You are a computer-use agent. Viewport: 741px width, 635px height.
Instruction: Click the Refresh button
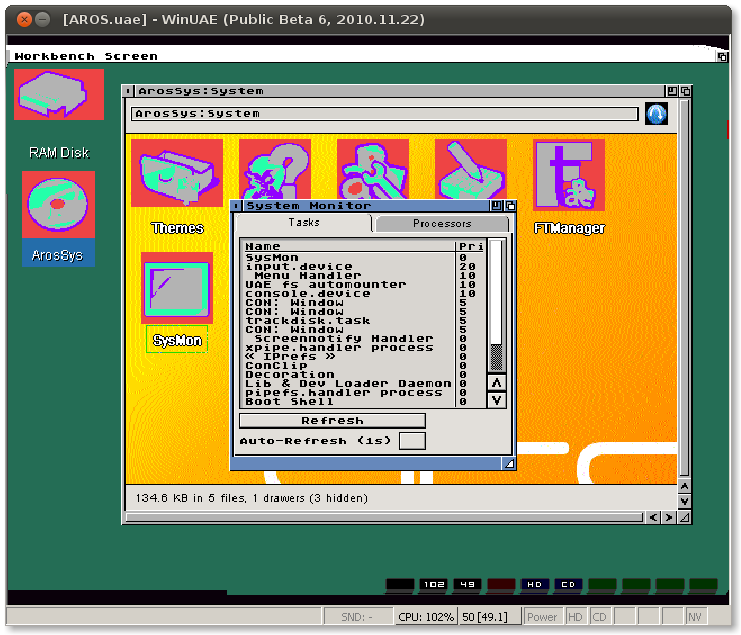[332, 420]
